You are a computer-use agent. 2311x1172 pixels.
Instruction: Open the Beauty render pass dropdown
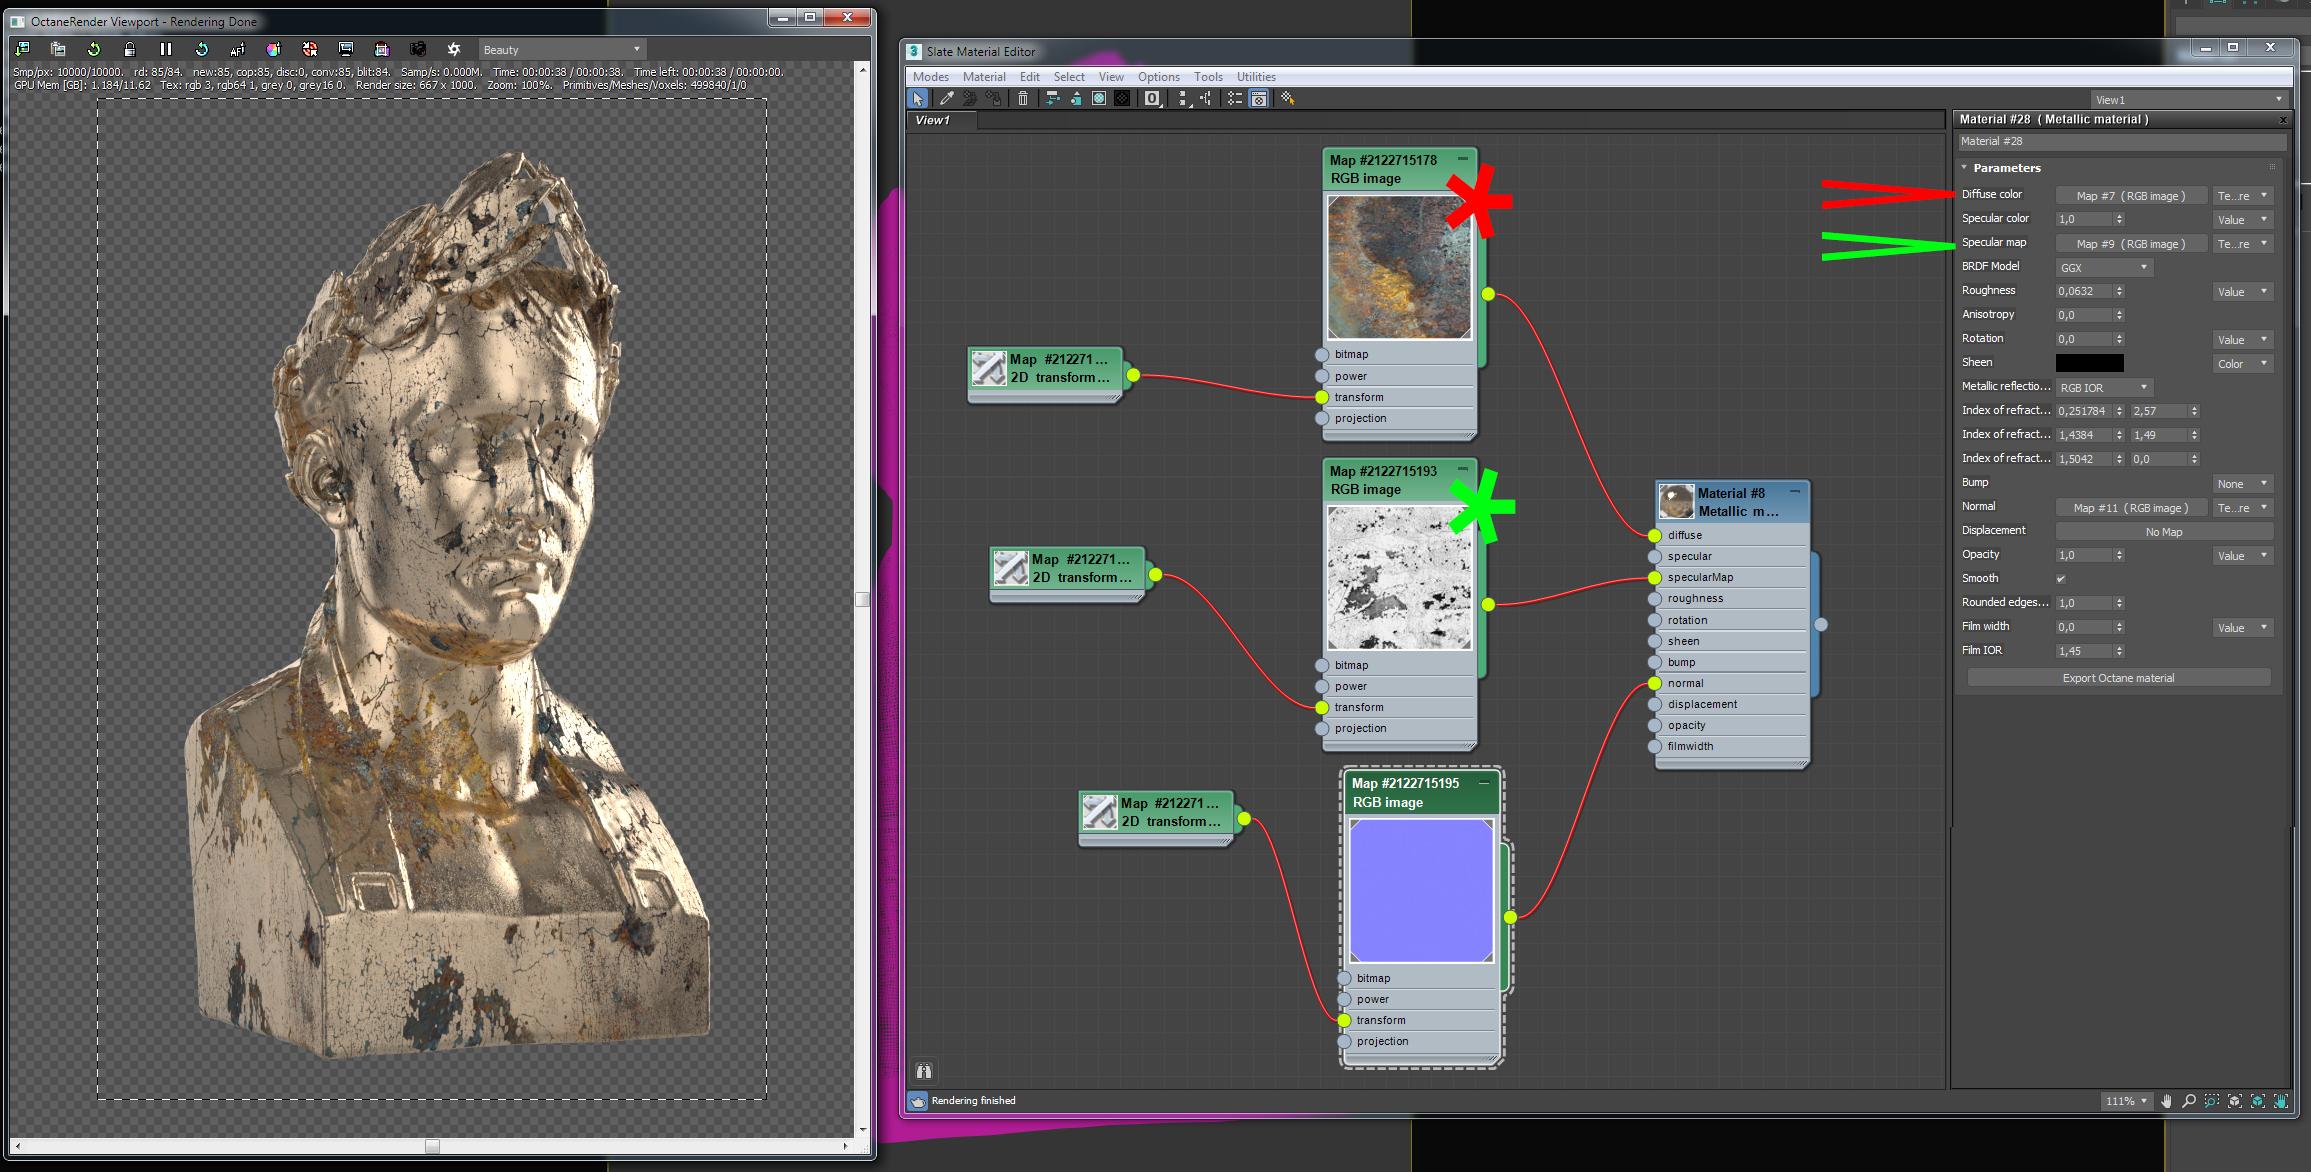pyautogui.click(x=561, y=49)
